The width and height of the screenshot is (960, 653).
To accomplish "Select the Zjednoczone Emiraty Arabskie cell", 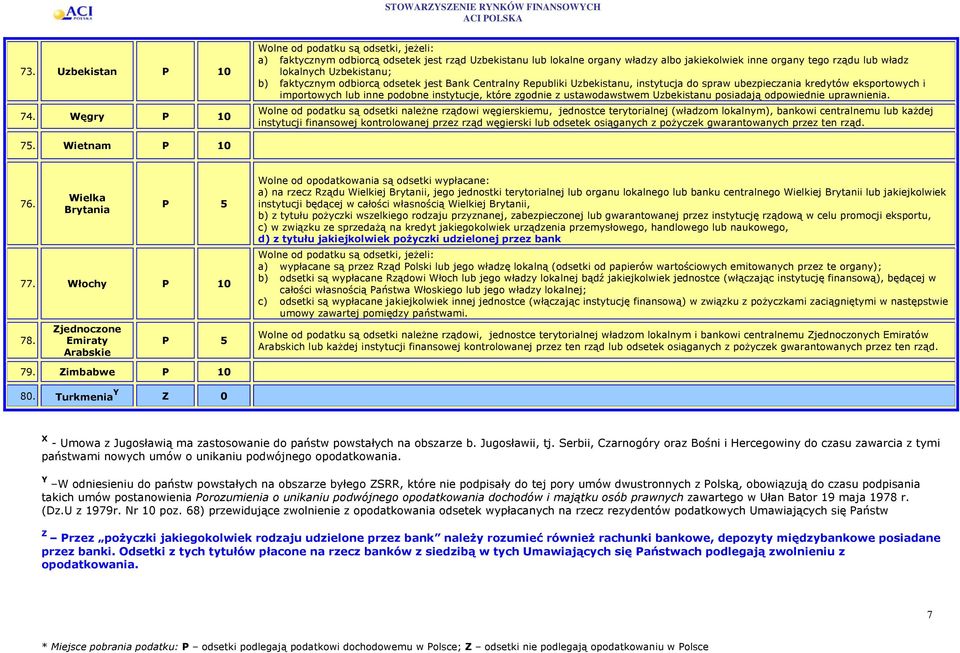I will [x=87, y=340].
